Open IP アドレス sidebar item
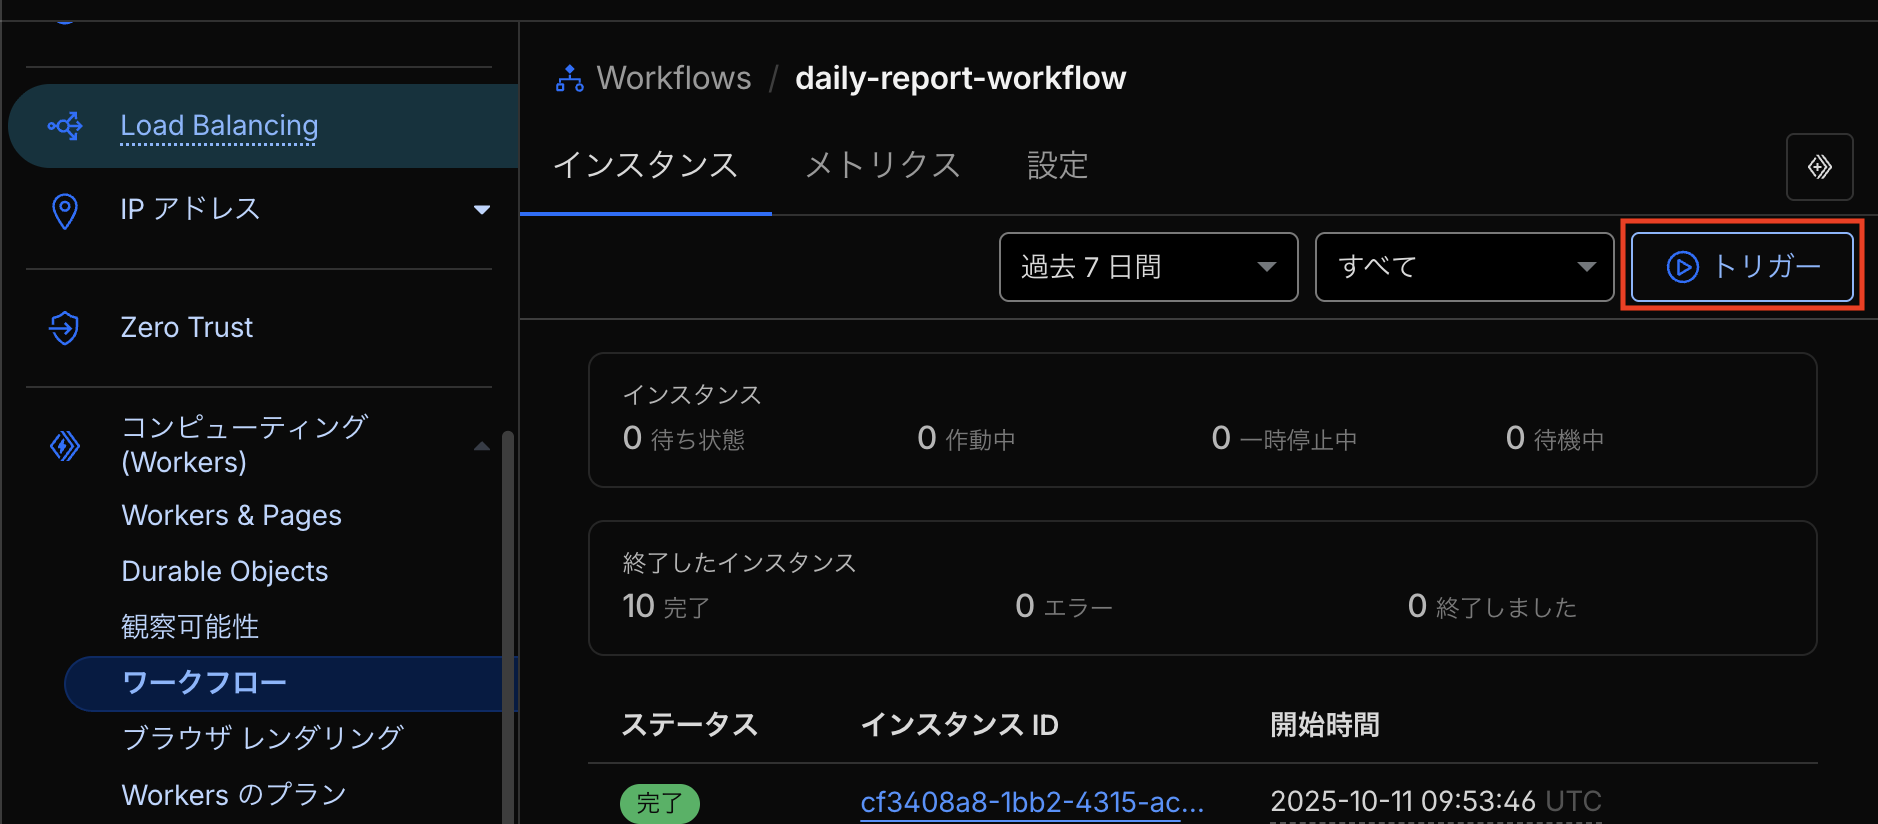 (190, 209)
